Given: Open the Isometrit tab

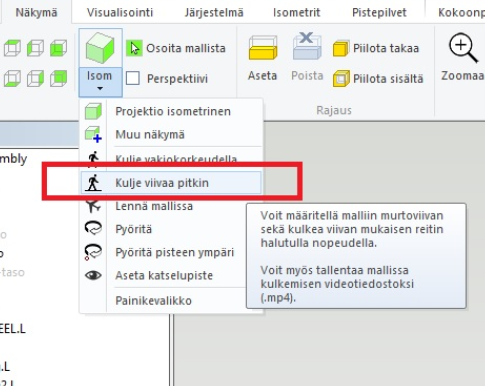Looking at the screenshot, I should (296, 13).
